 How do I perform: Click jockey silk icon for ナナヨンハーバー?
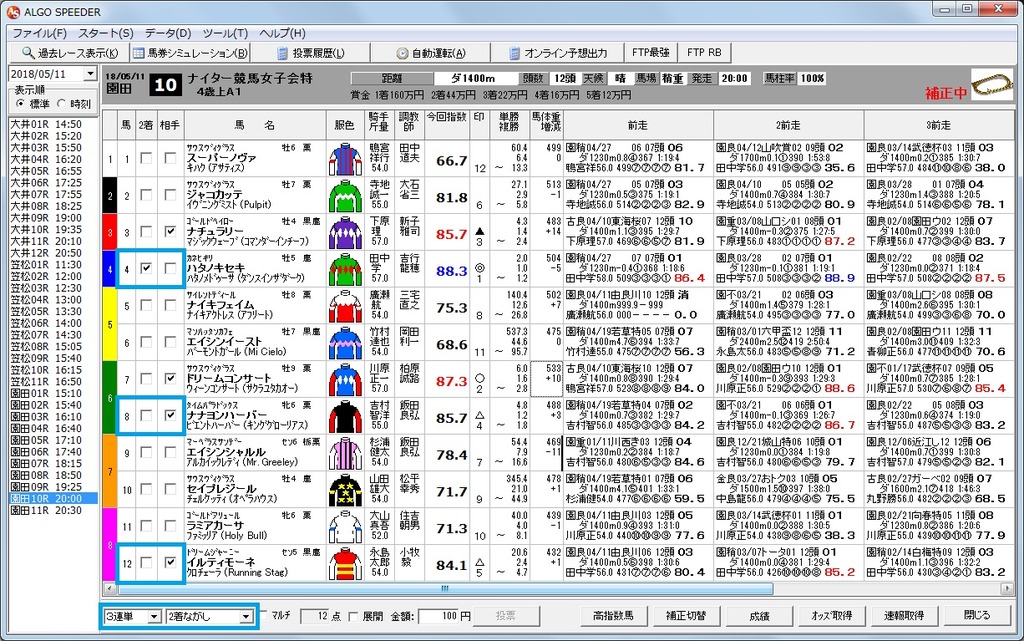[x=345, y=417]
